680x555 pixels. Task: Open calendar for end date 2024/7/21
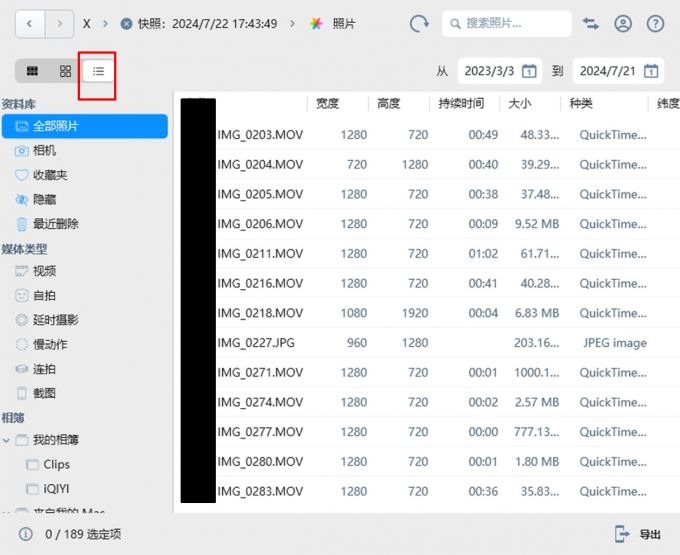click(650, 71)
